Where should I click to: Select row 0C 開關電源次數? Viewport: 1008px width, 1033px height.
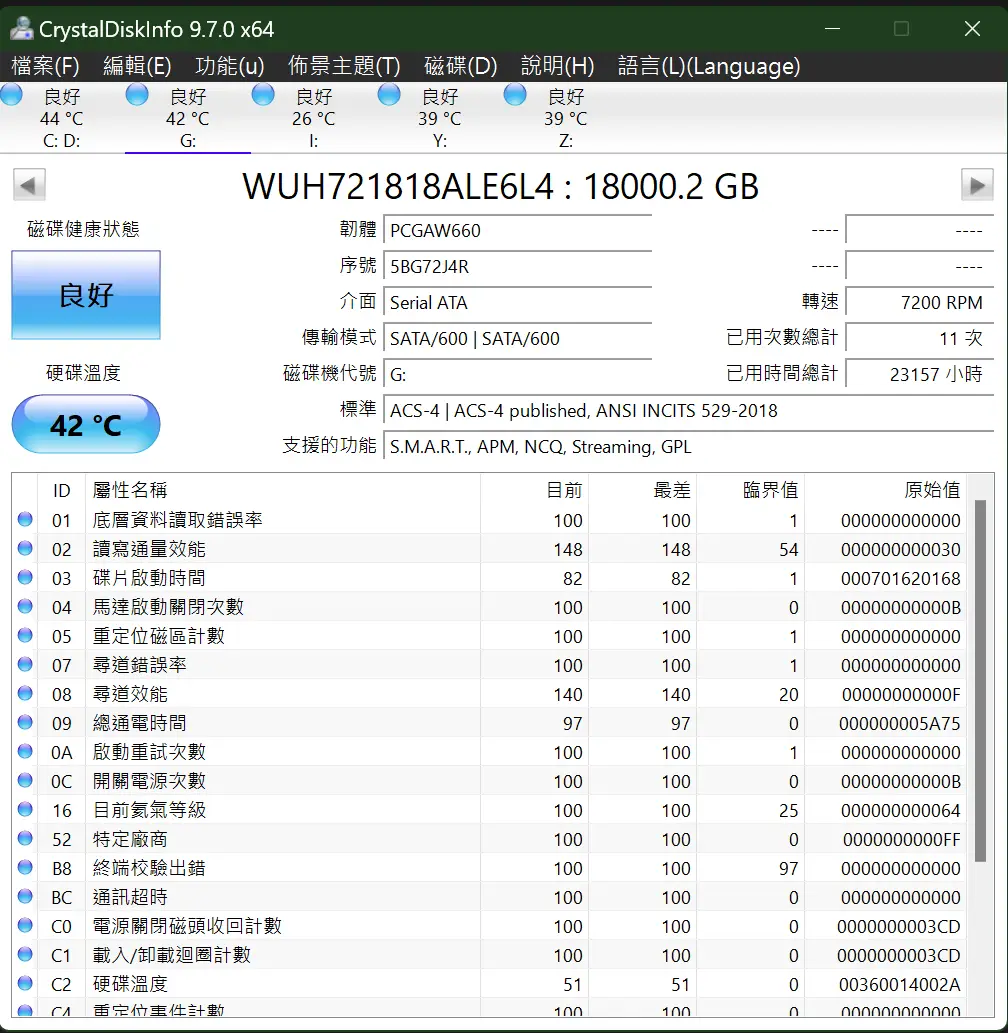[489, 781]
